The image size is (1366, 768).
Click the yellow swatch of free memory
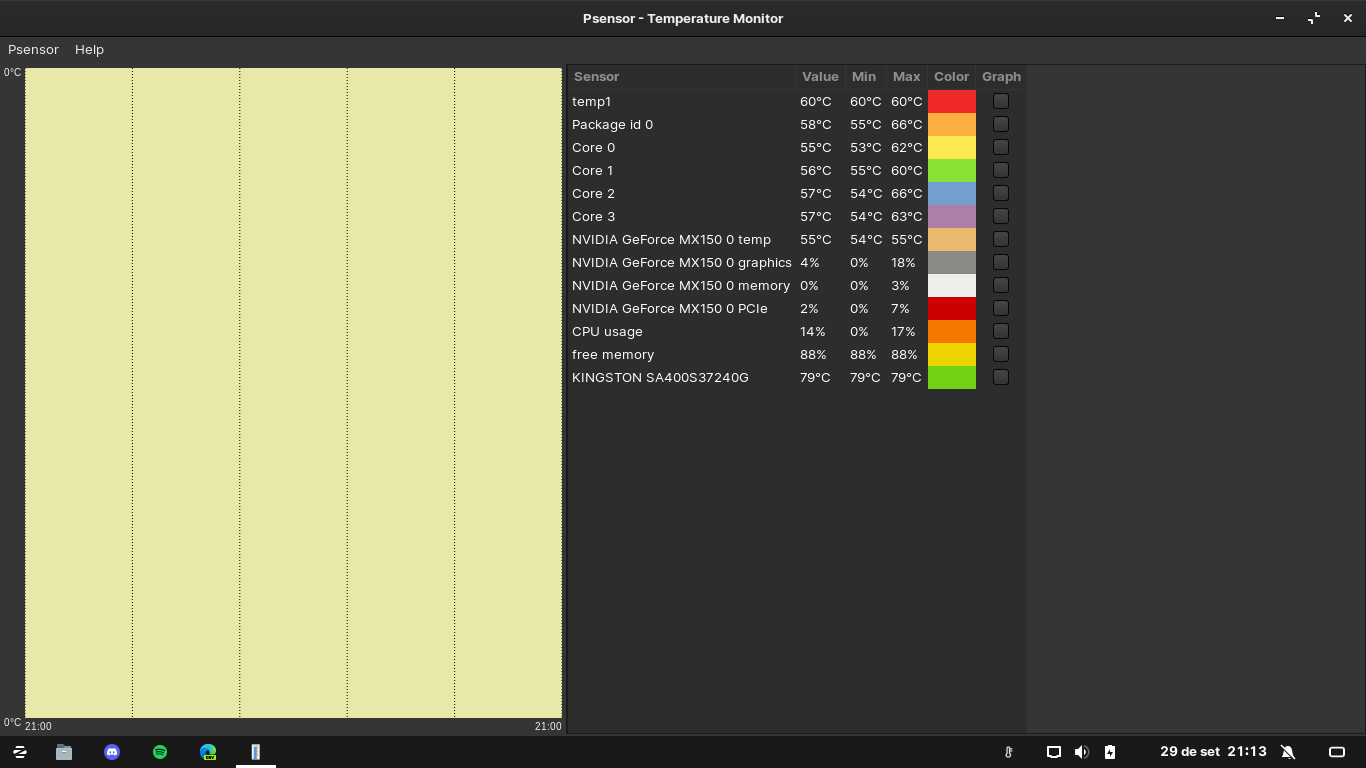[x=952, y=354]
